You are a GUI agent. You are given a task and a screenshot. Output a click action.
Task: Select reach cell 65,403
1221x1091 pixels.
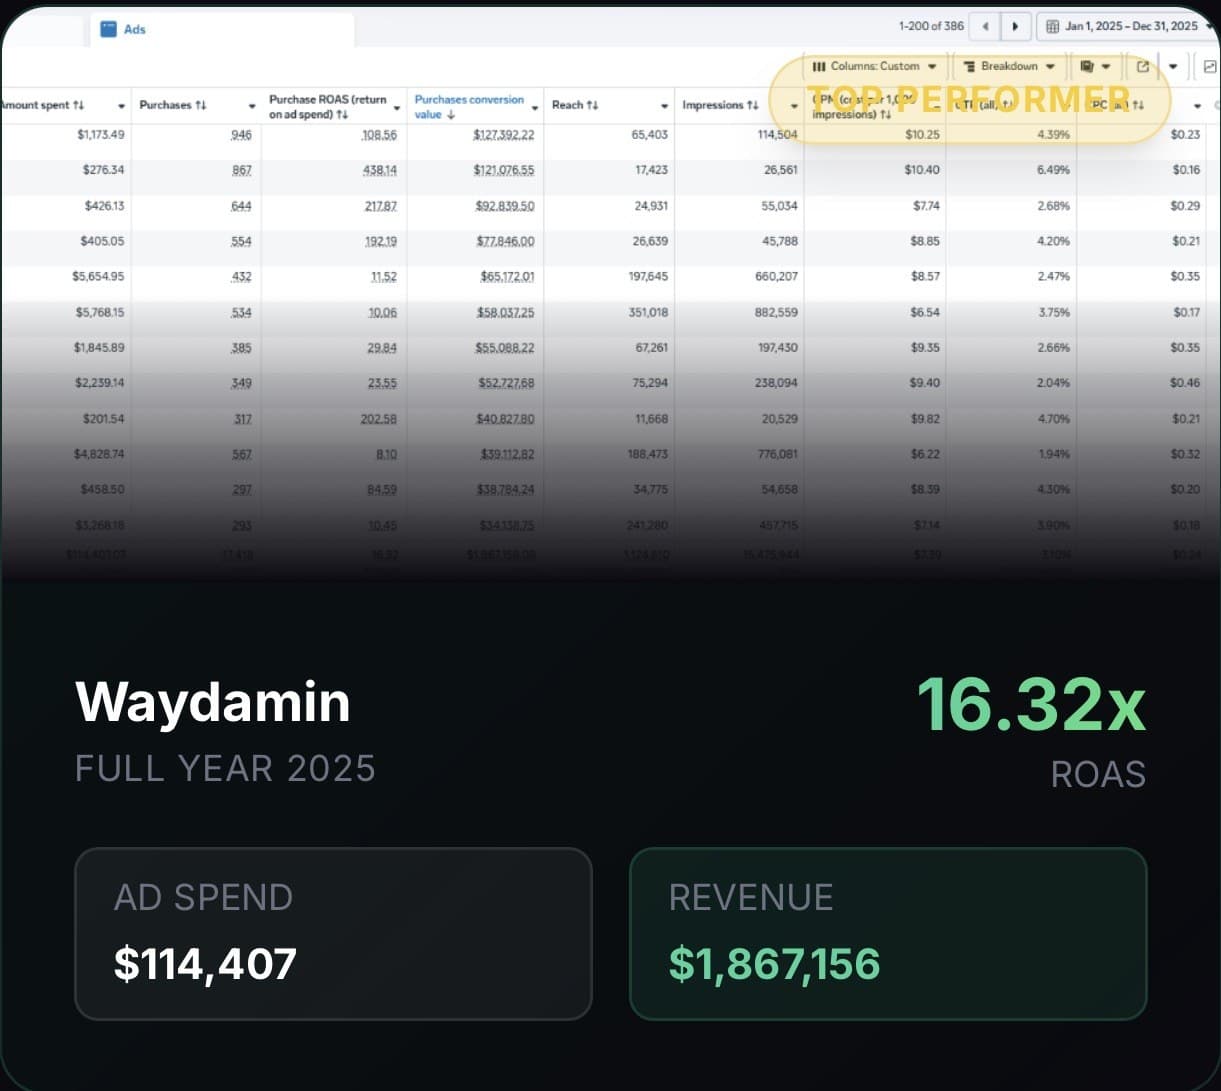[x=650, y=135]
